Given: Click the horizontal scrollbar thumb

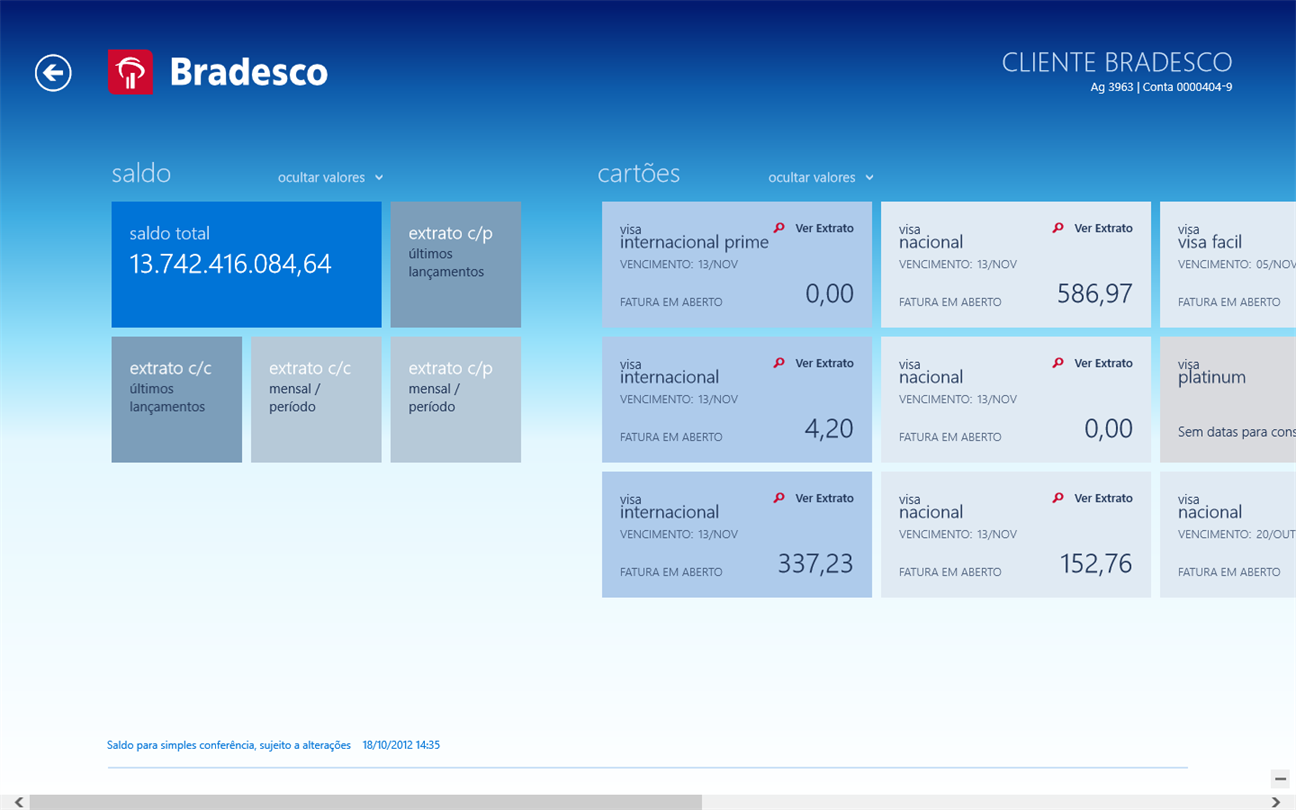Looking at the screenshot, I should coord(366,802).
